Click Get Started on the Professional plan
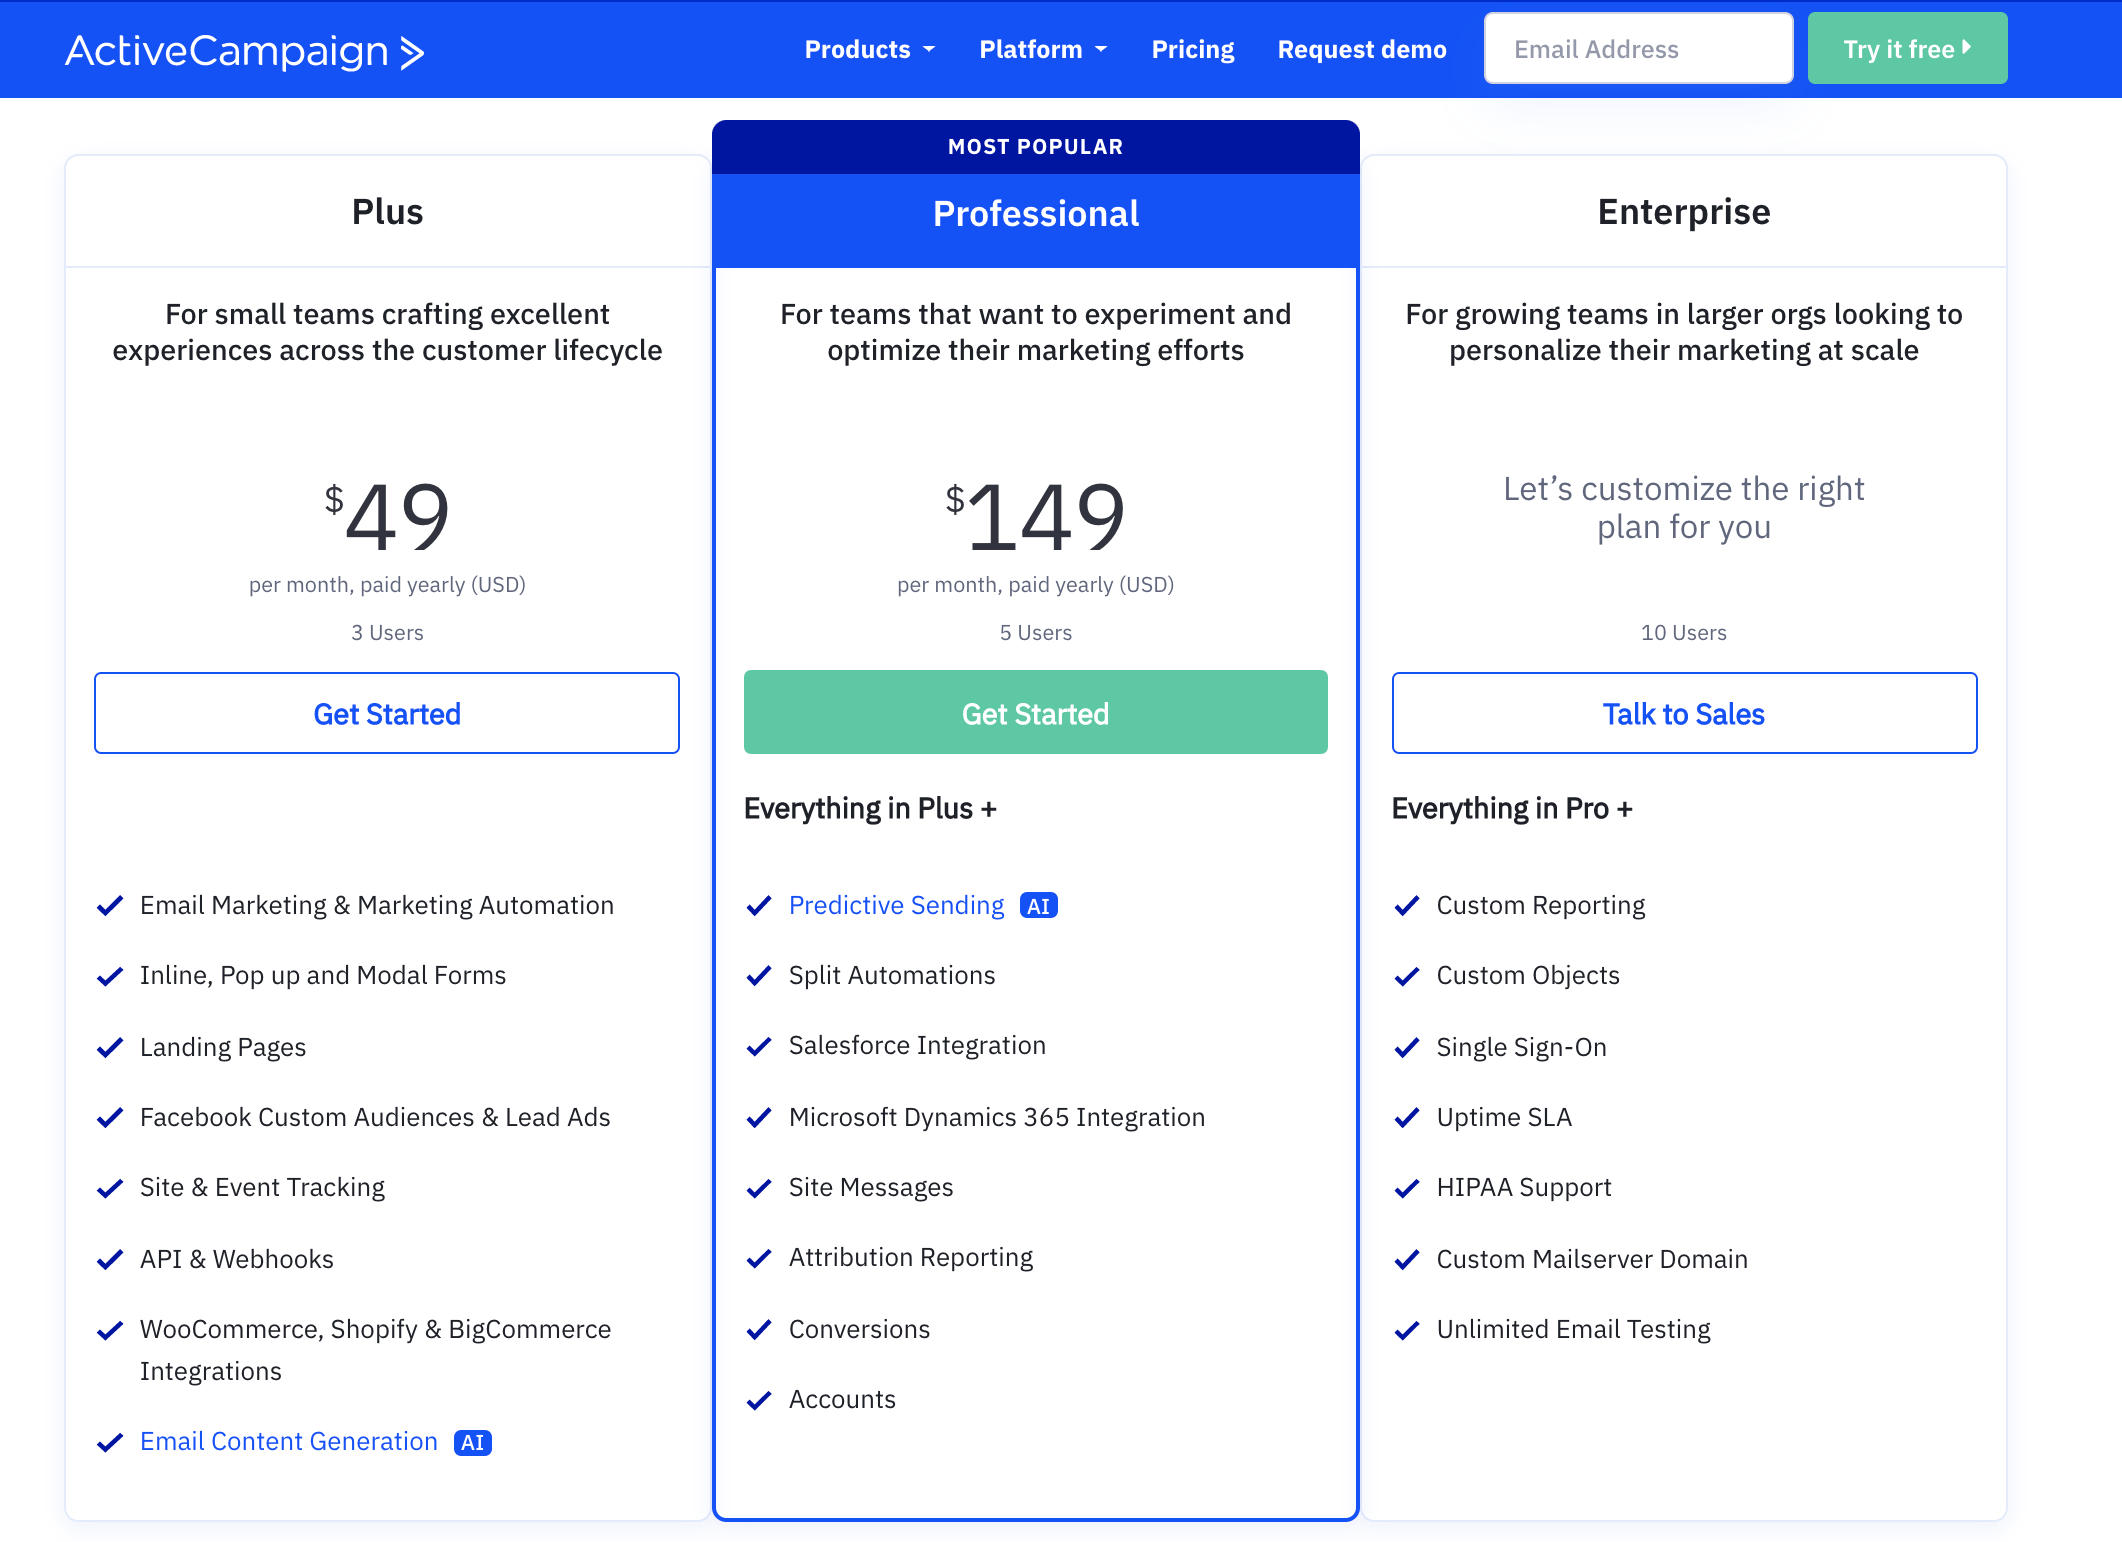Image resolution: width=2122 pixels, height=1542 pixels. tap(1035, 713)
